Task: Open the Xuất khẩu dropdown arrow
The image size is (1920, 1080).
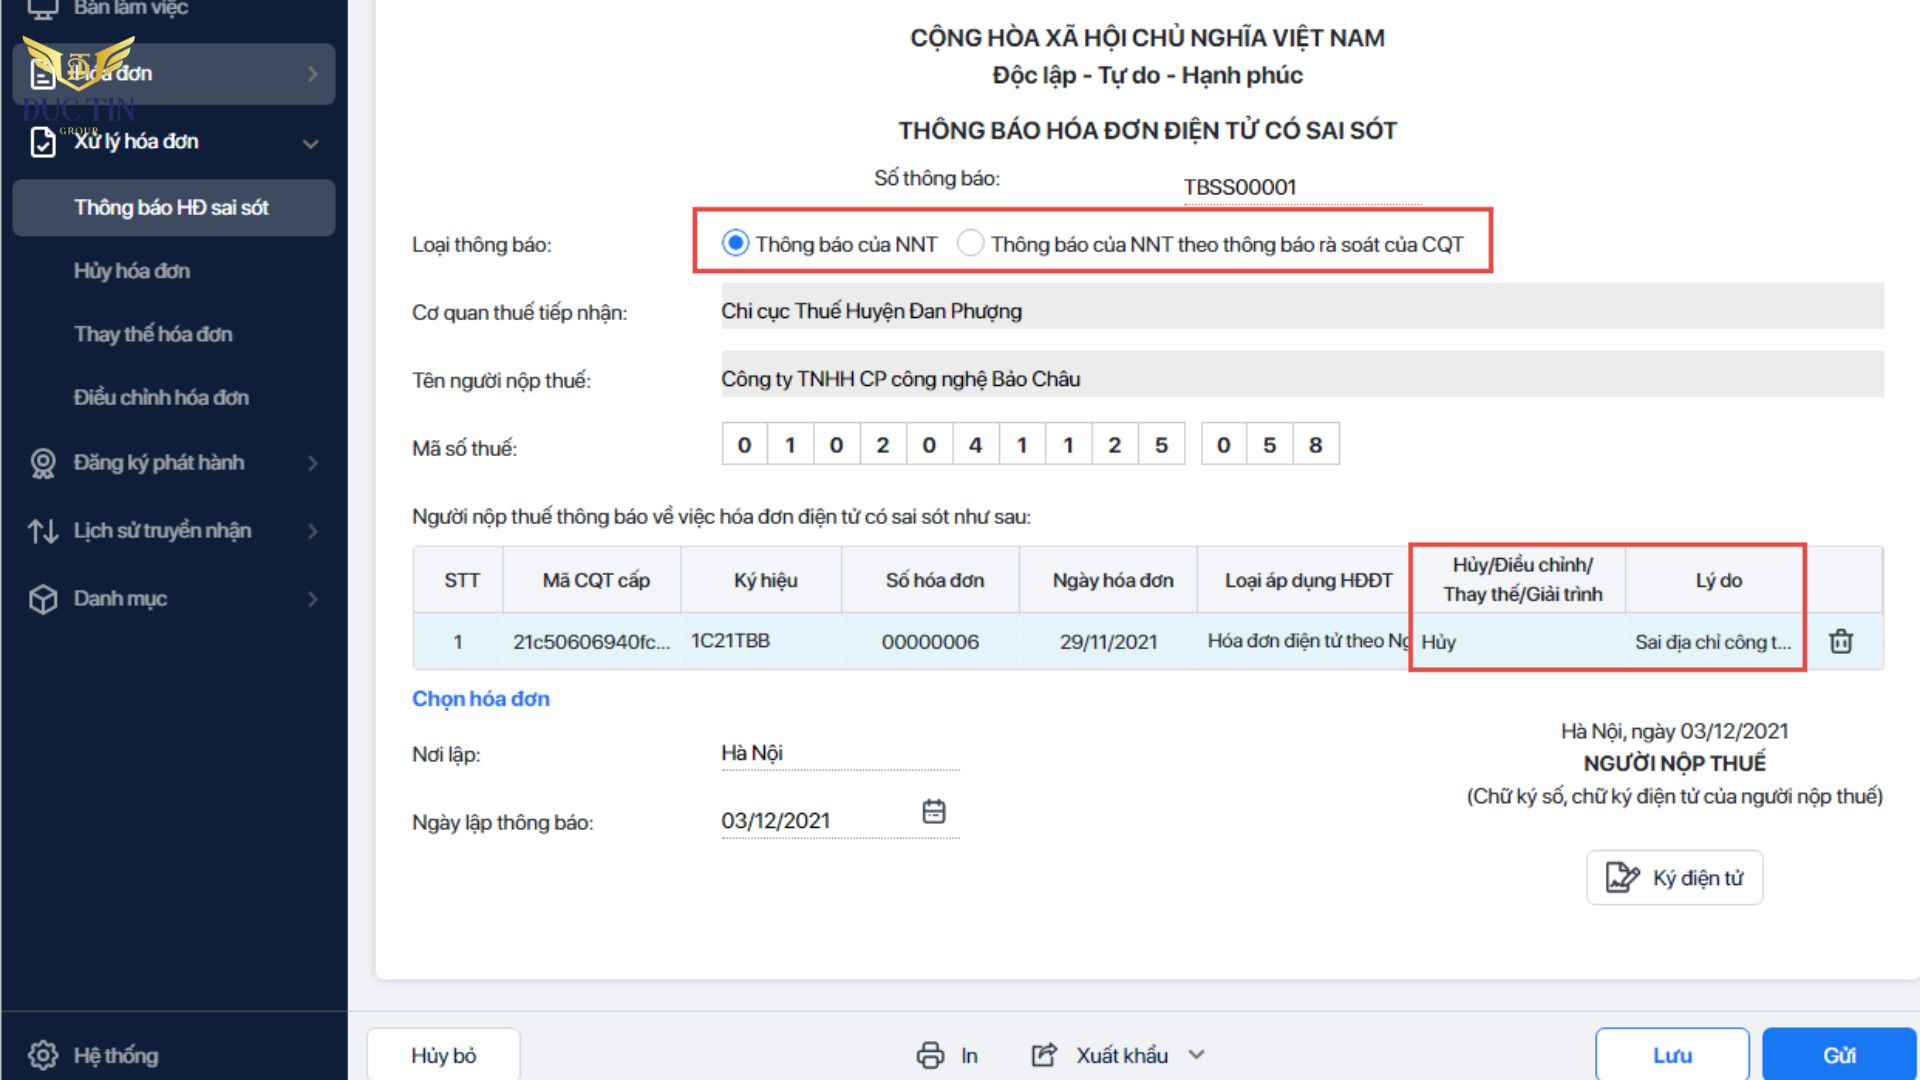Action: 1197,1055
